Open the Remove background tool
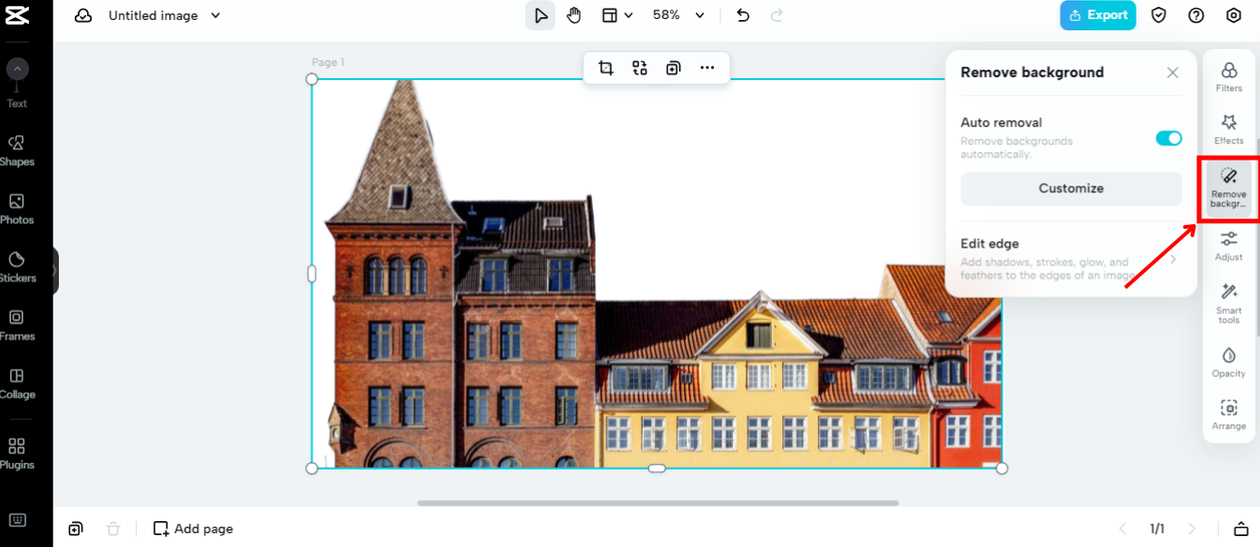The image size is (1260, 547). 1229,187
